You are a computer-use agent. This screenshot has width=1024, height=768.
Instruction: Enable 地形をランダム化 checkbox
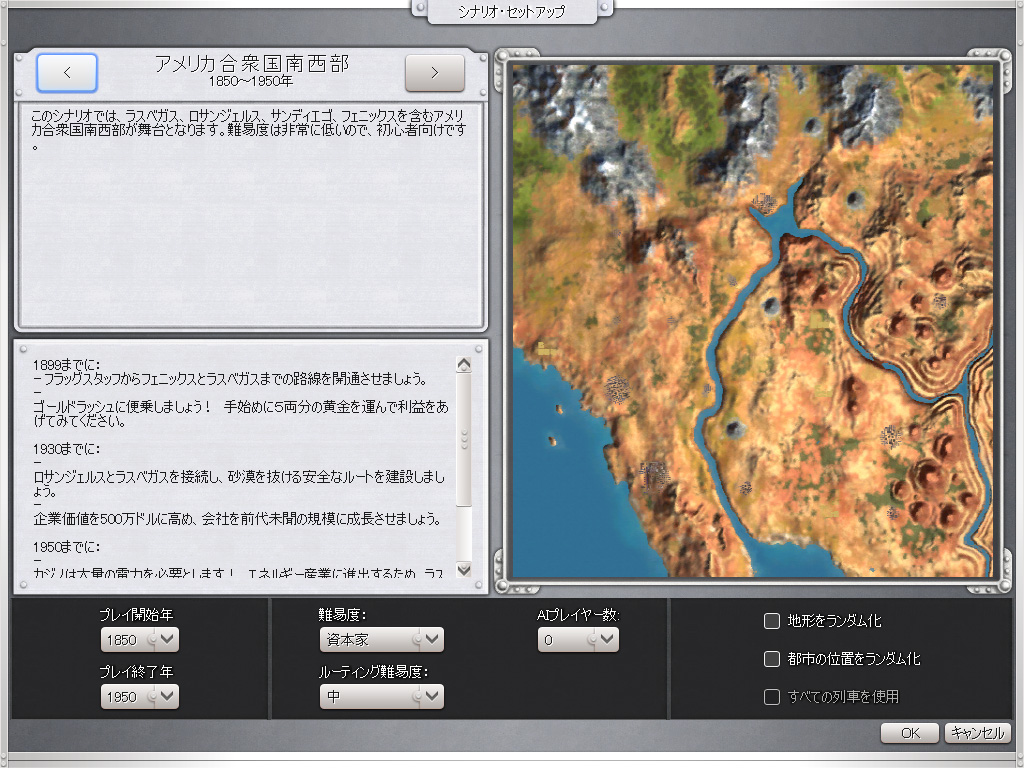[772, 620]
